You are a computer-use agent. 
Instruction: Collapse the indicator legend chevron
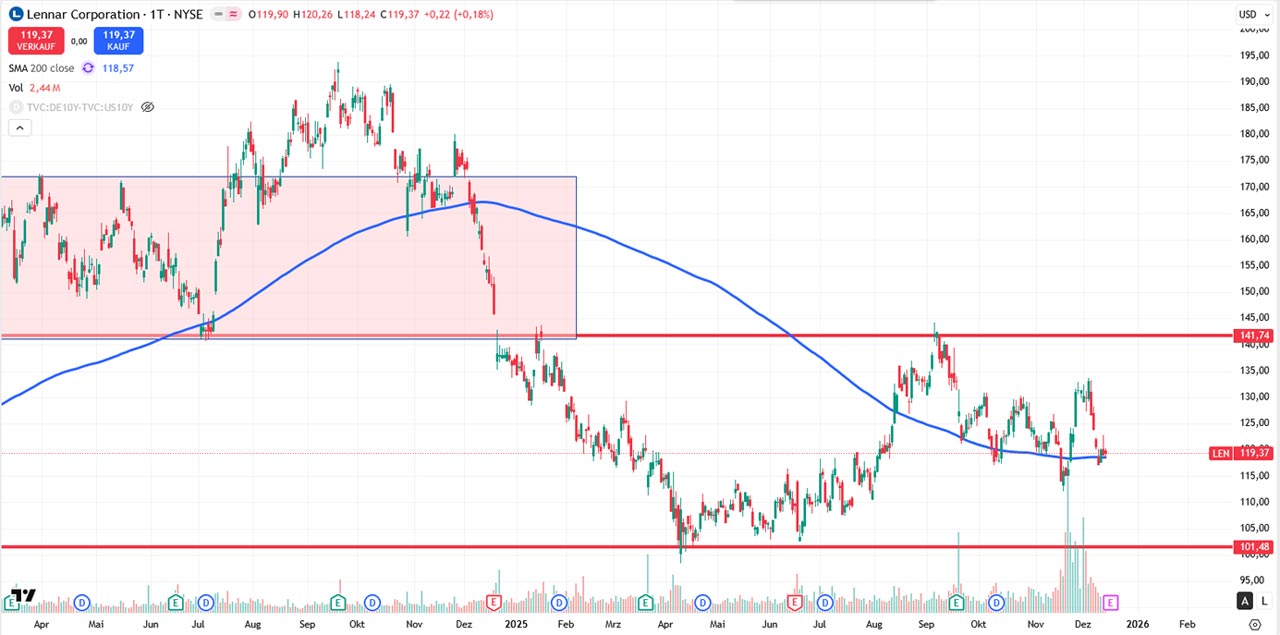click(x=19, y=128)
